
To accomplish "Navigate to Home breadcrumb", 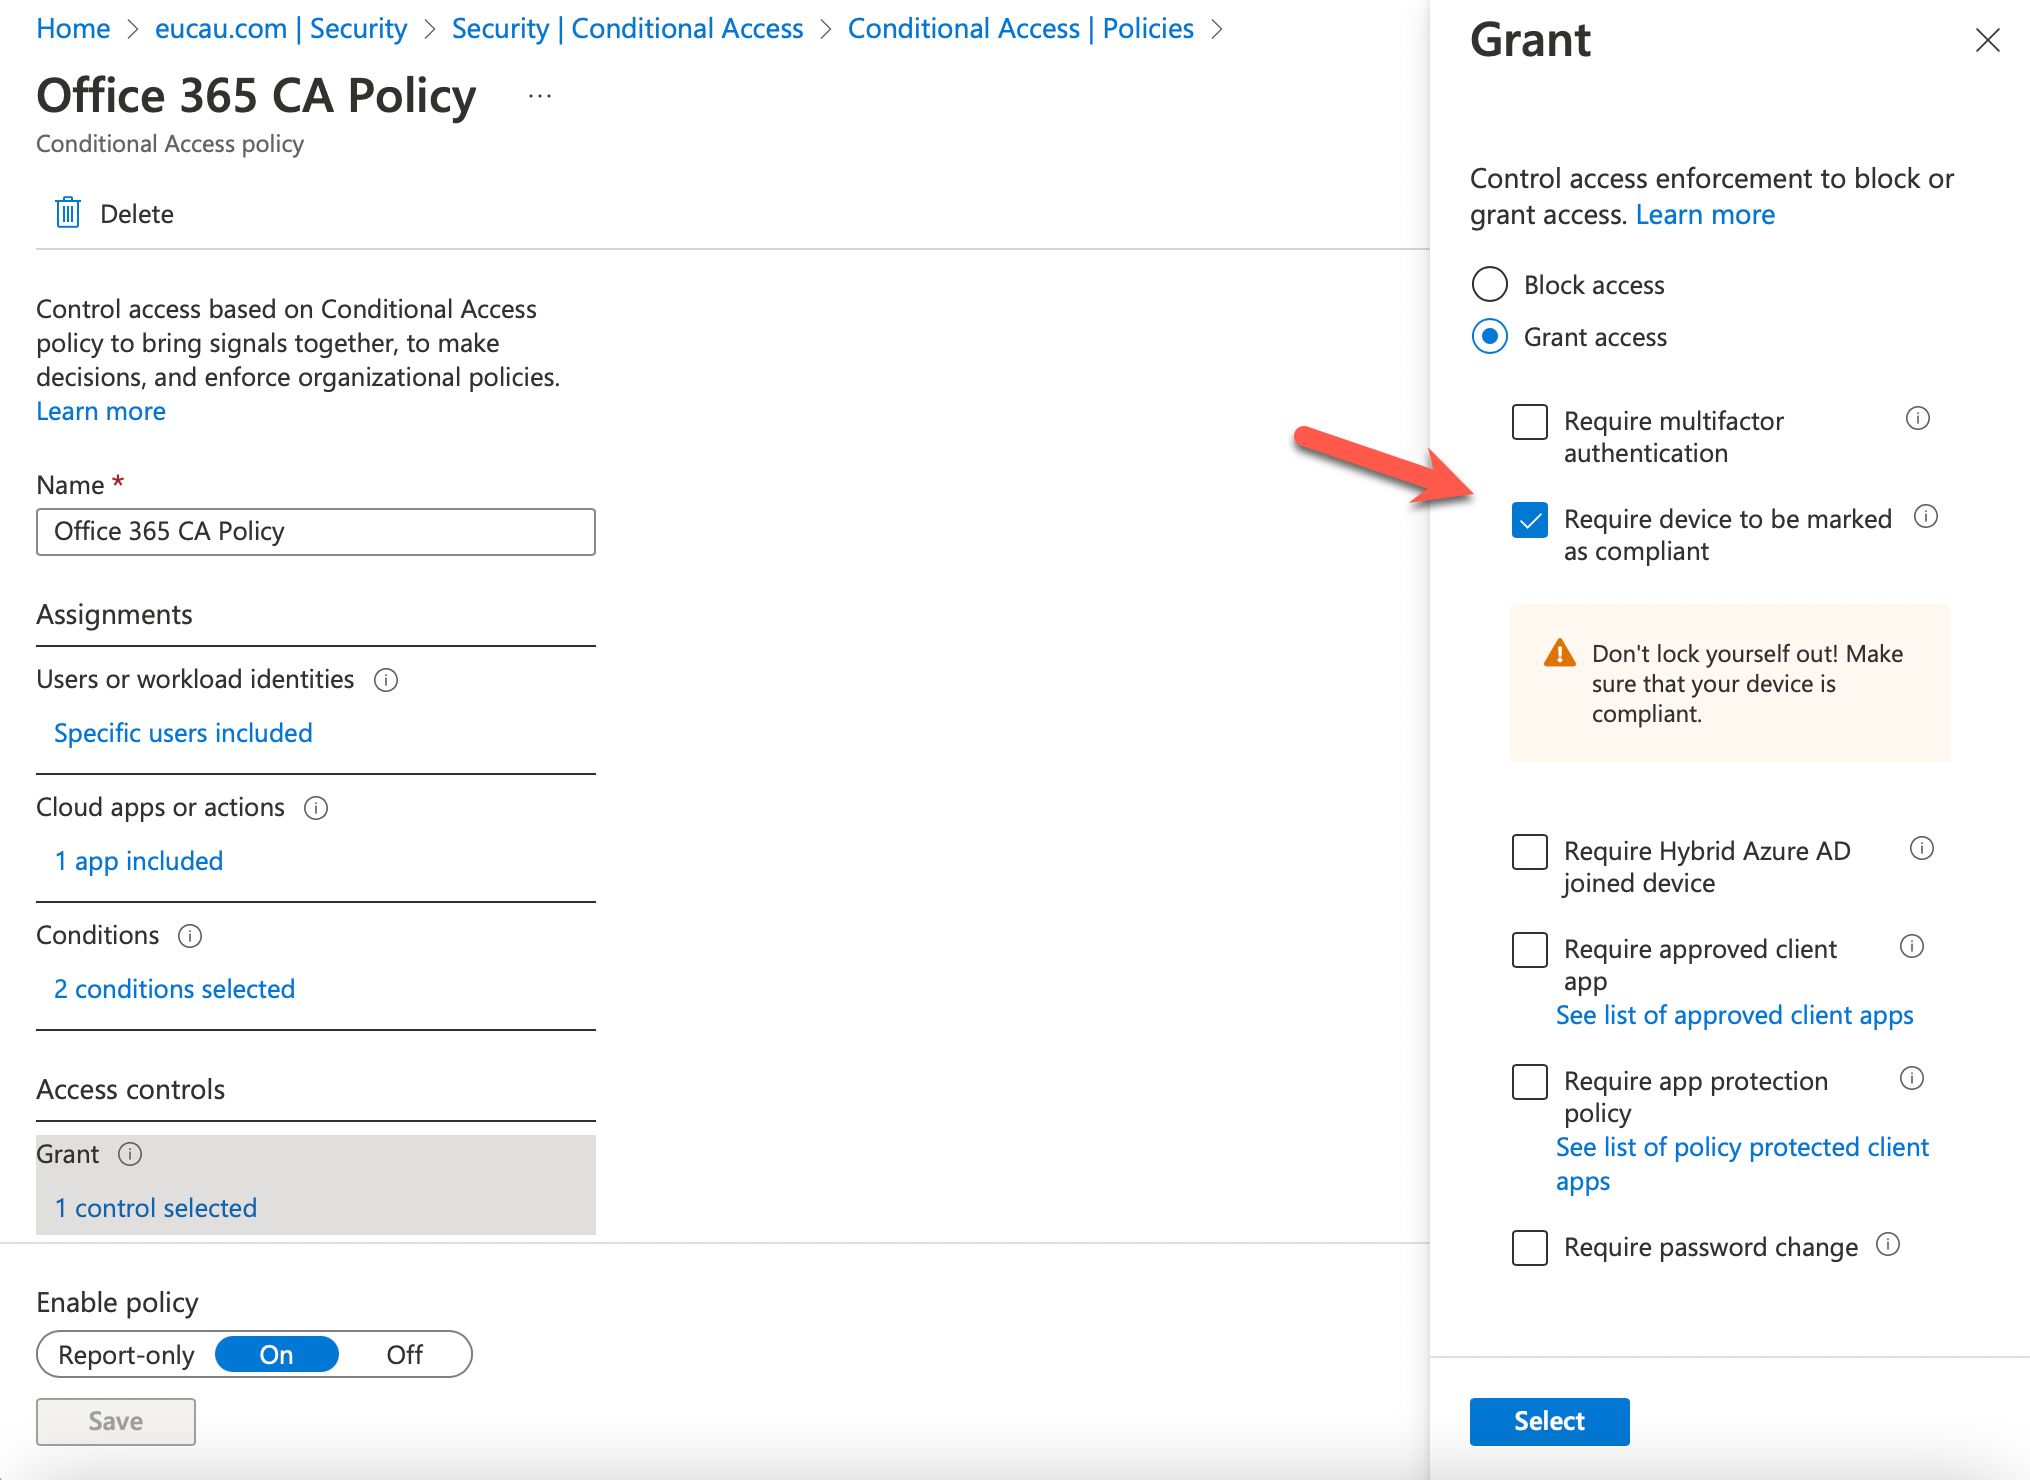I will pyautogui.click(x=73, y=29).
